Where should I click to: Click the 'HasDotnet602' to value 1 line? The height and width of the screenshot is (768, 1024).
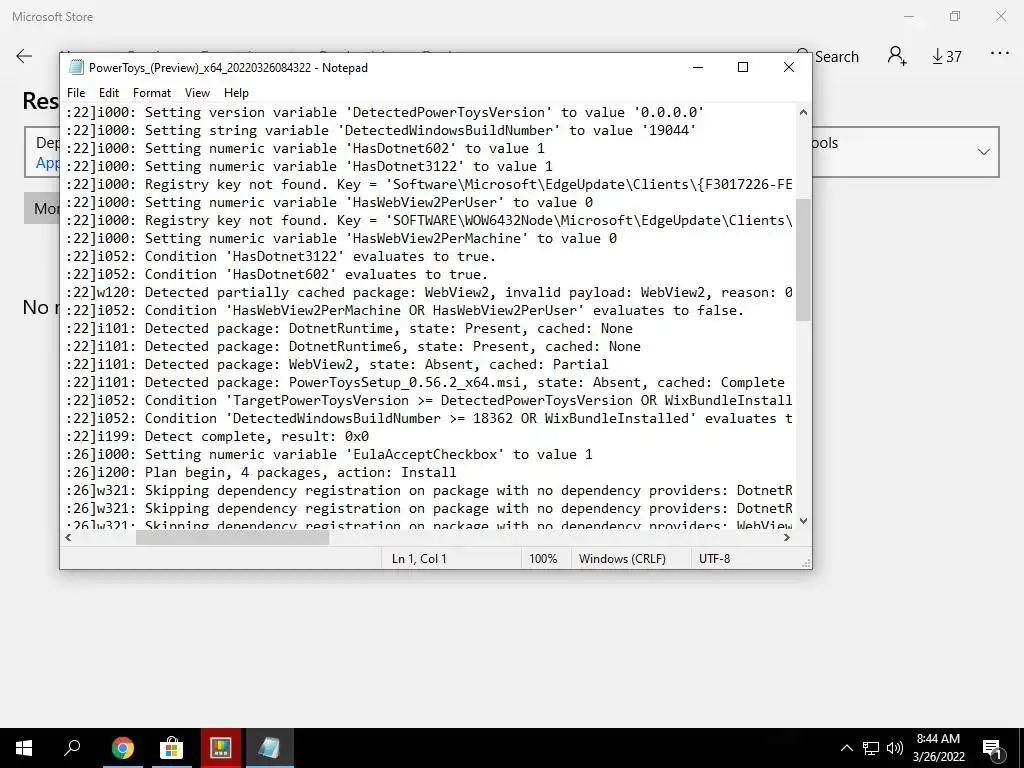click(x=305, y=148)
